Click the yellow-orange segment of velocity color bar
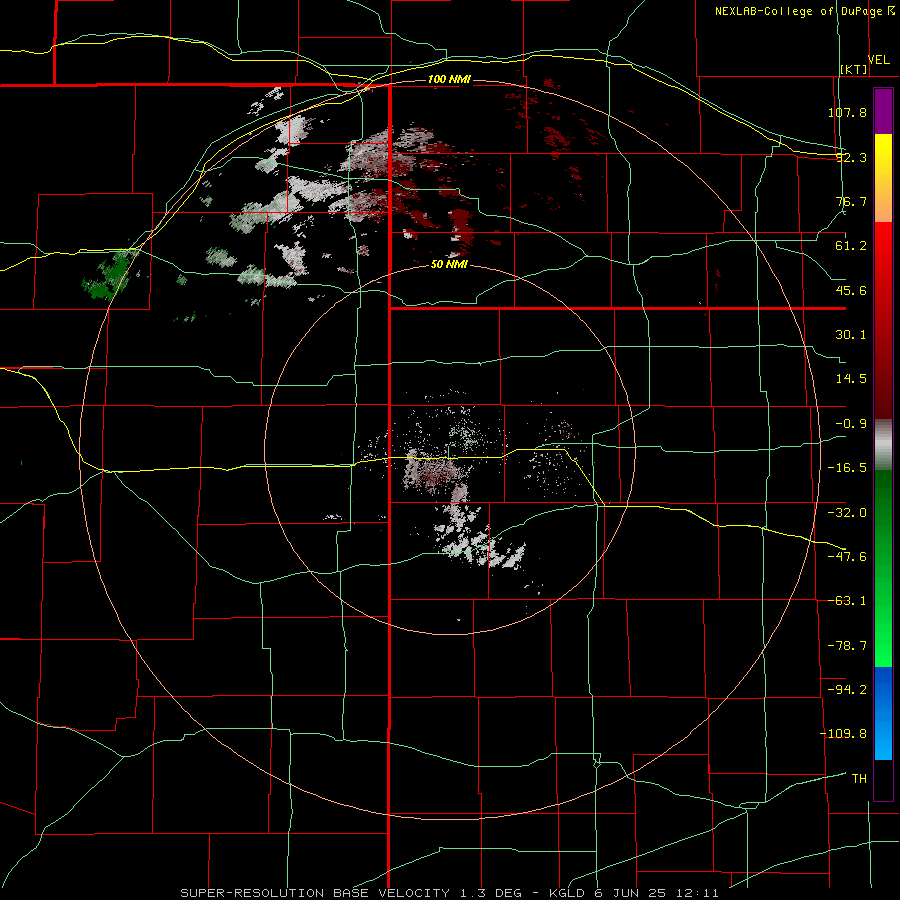The width and height of the screenshot is (900, 900). [x=883, y=178]
